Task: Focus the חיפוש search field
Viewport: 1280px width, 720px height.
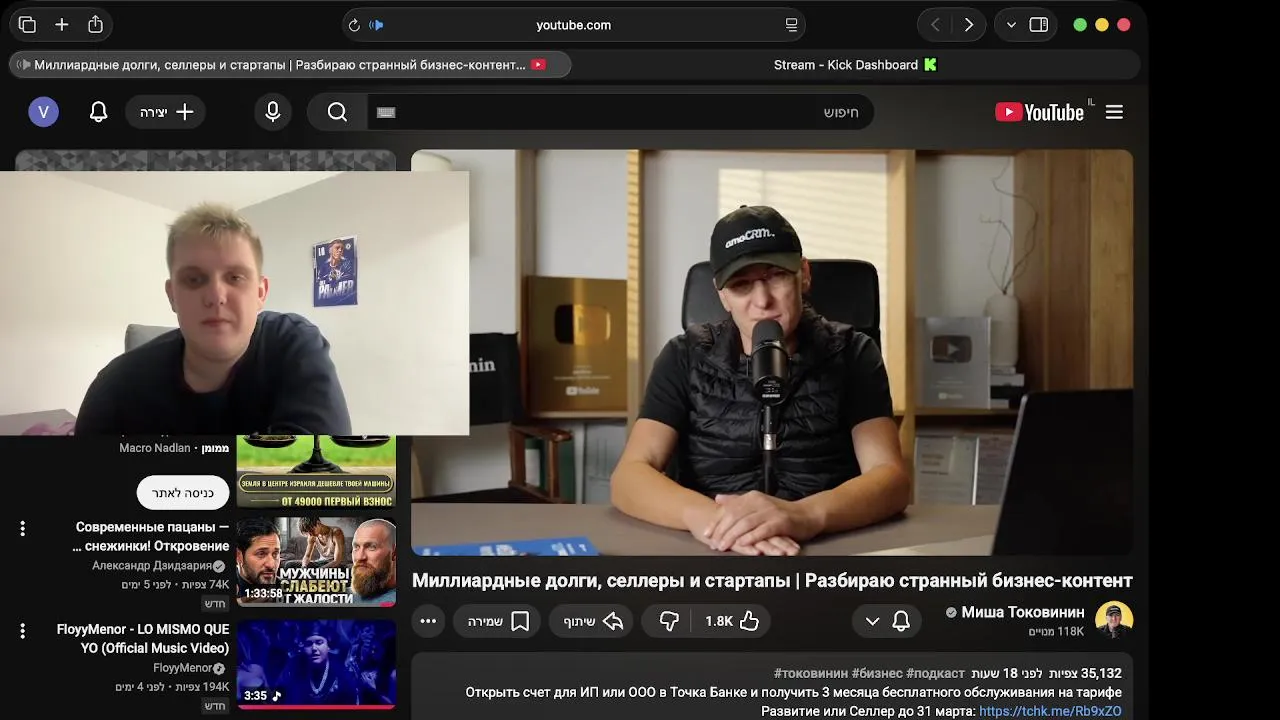Action: 620,112
